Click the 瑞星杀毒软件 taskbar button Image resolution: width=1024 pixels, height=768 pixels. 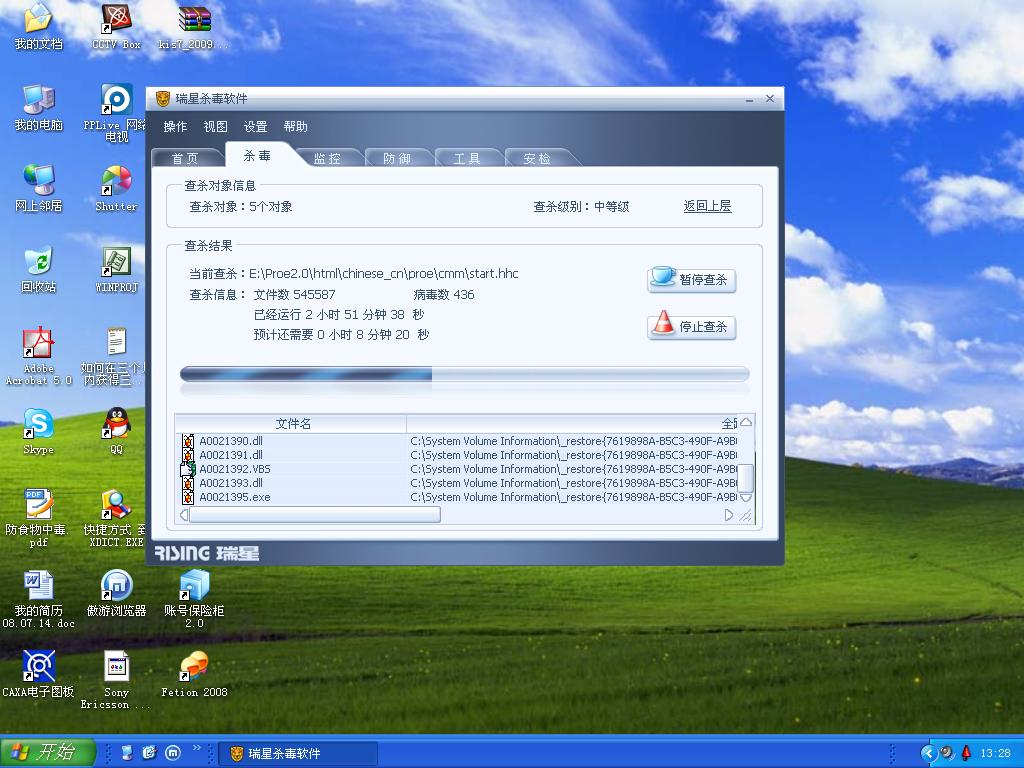298,754
